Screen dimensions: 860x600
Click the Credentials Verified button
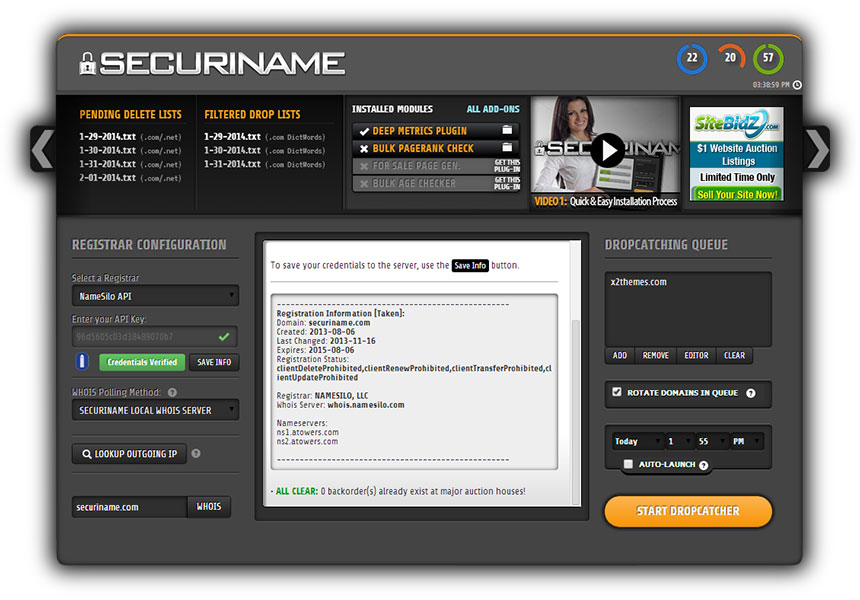[x=142, y=362]
